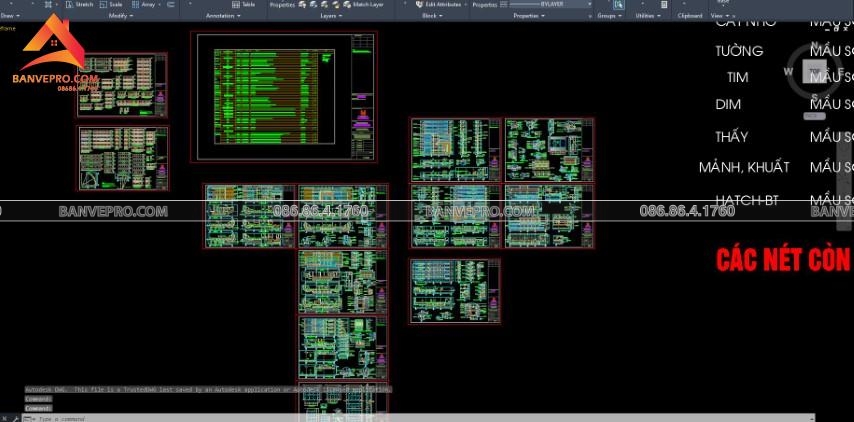Click the TIM layer label text
Image resolution: width=854 pixels, height=422 pixels.
[737, 77]
